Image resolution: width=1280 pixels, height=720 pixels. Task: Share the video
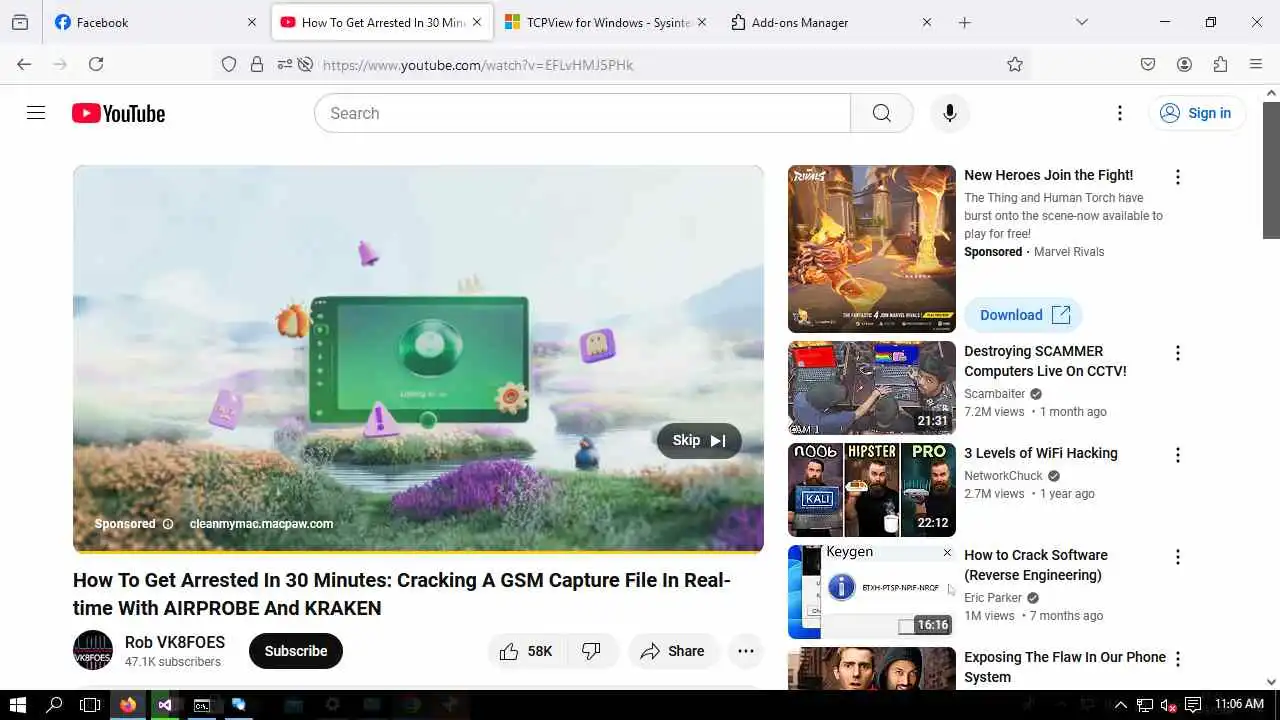click(x=673, y=651)
